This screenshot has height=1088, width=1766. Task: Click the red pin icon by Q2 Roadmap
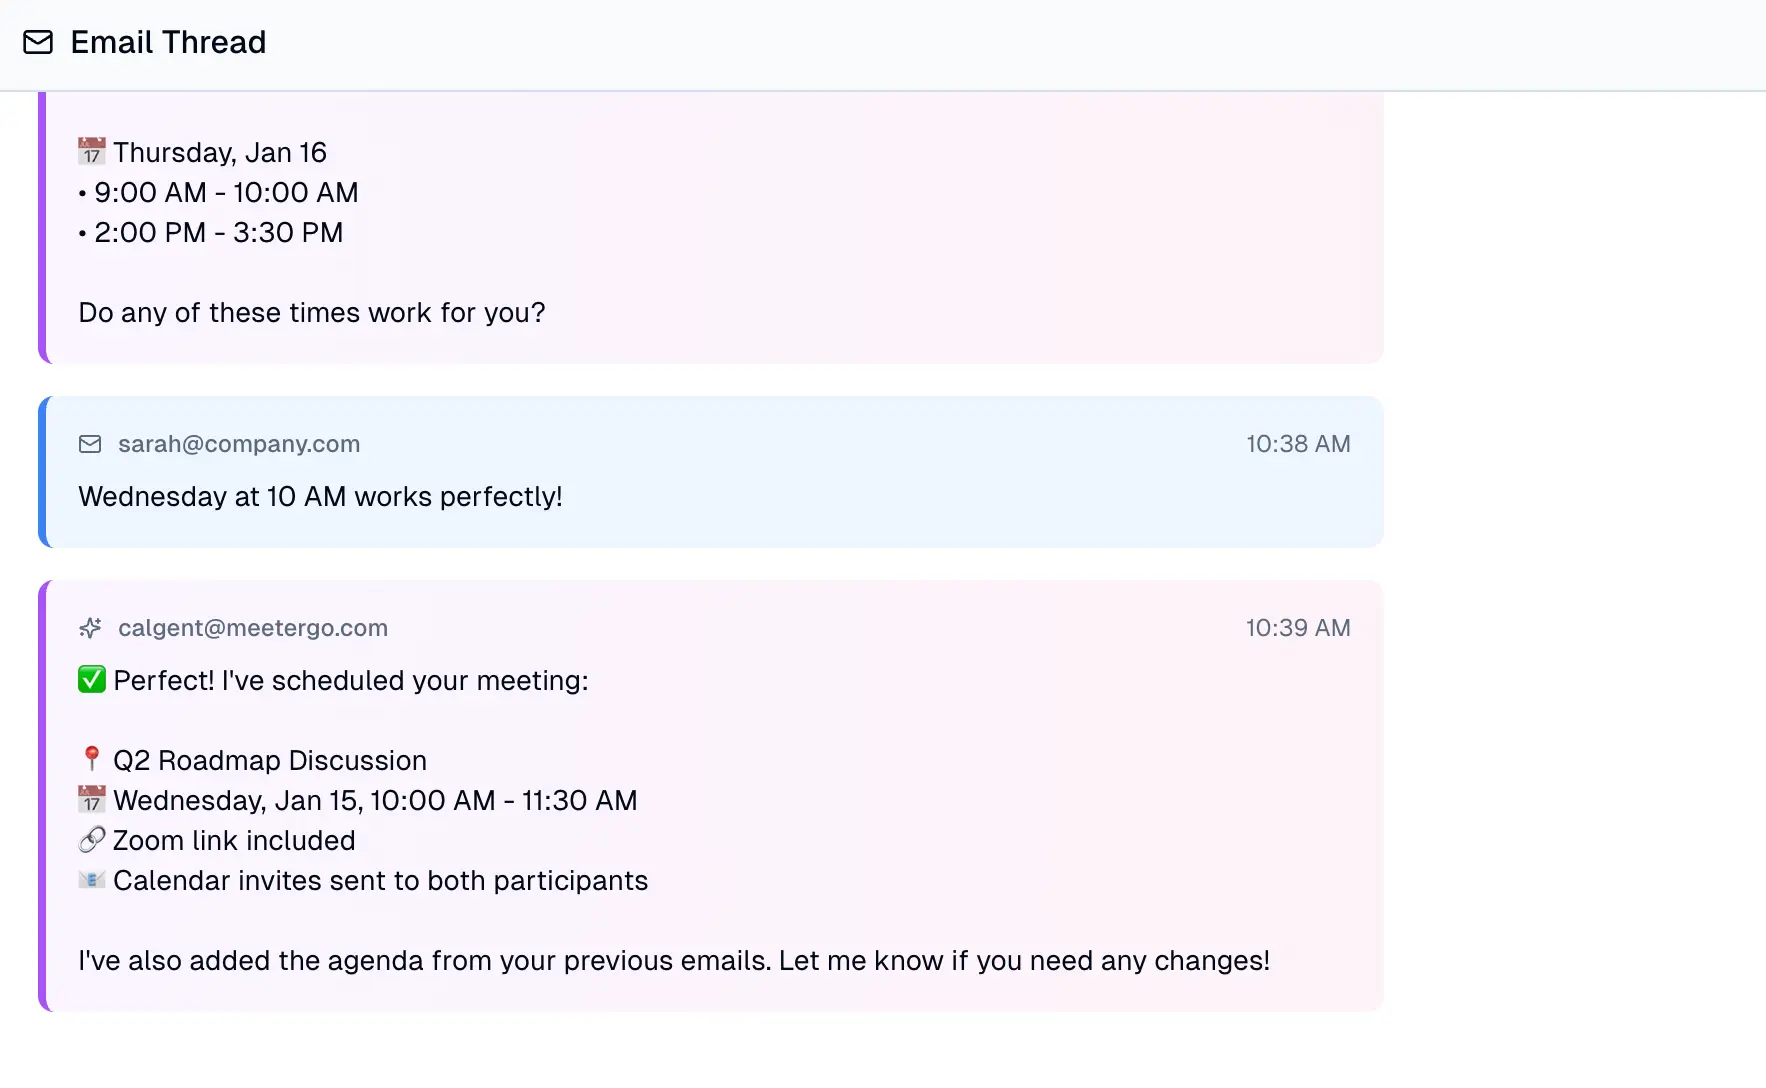coord(92,759)
